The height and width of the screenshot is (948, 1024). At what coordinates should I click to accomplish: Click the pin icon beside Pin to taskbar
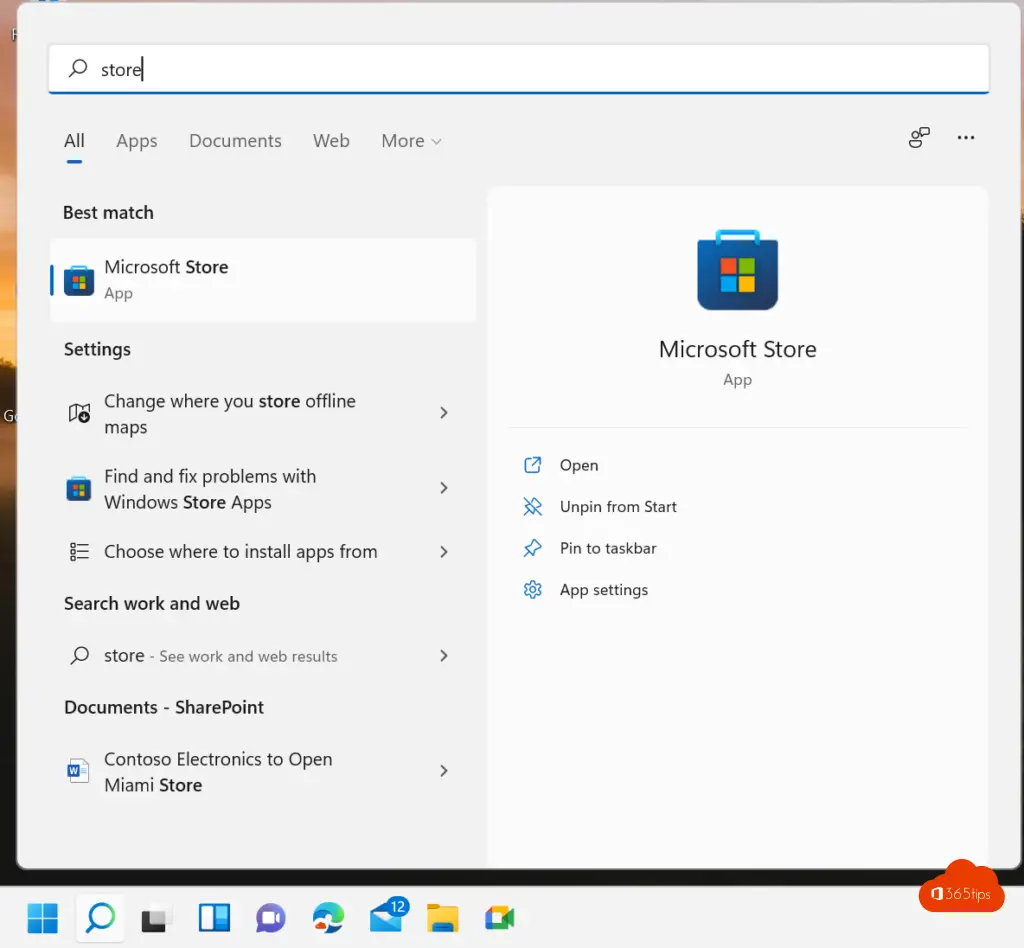(532, 548)
